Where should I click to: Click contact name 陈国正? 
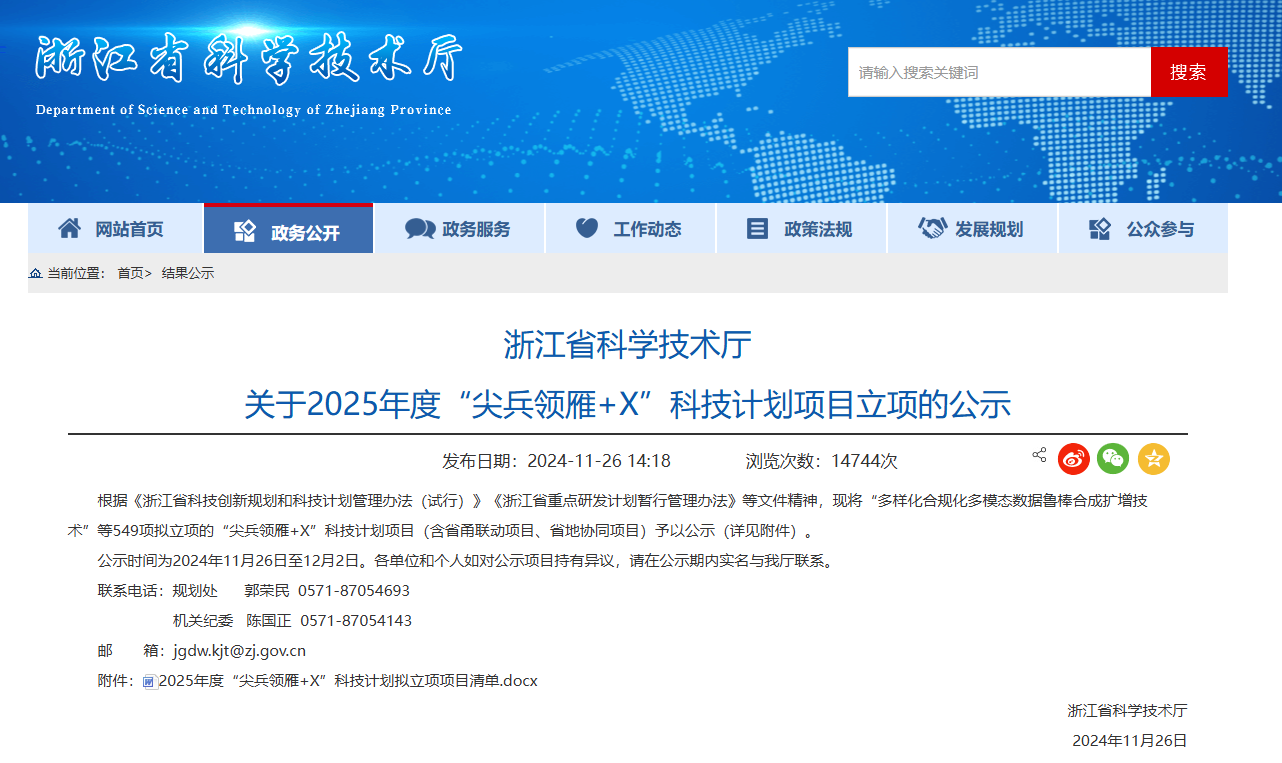(x=269, y=621)
